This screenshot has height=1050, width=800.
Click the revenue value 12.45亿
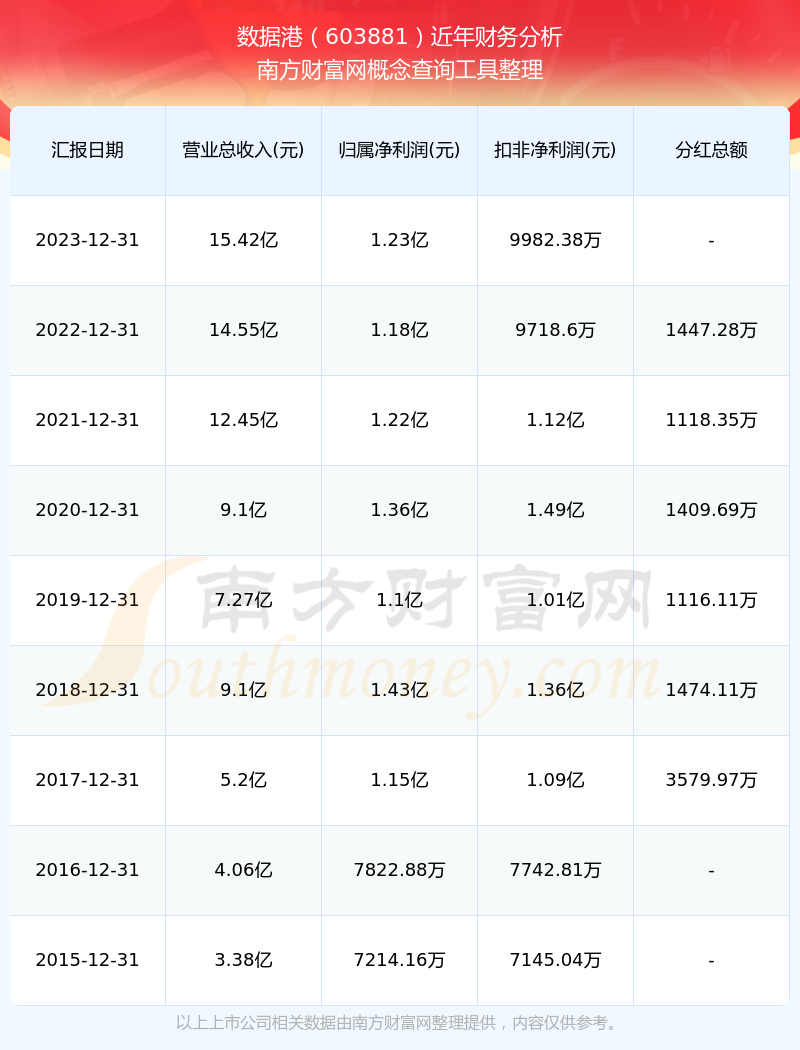coord(244,421)
